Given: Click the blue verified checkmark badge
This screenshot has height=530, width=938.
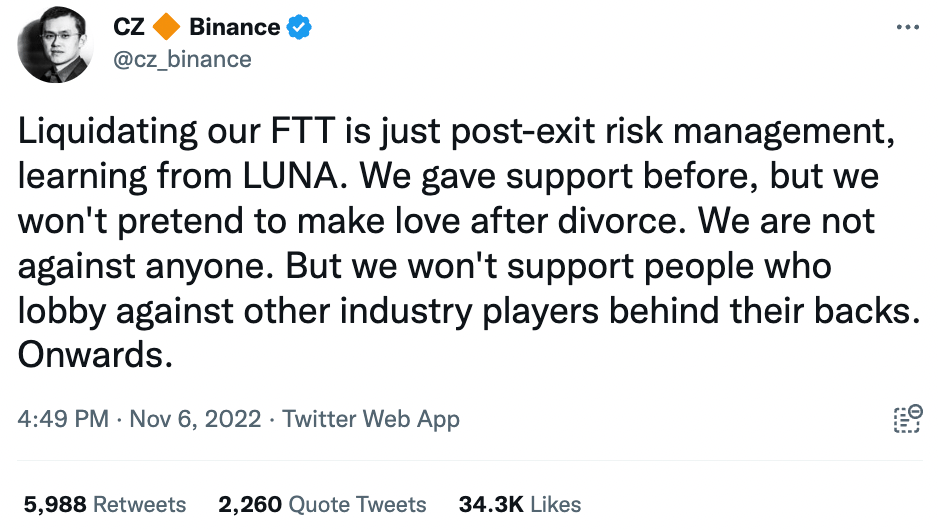Looking at the screenshot, I should [x=300, y=28].
